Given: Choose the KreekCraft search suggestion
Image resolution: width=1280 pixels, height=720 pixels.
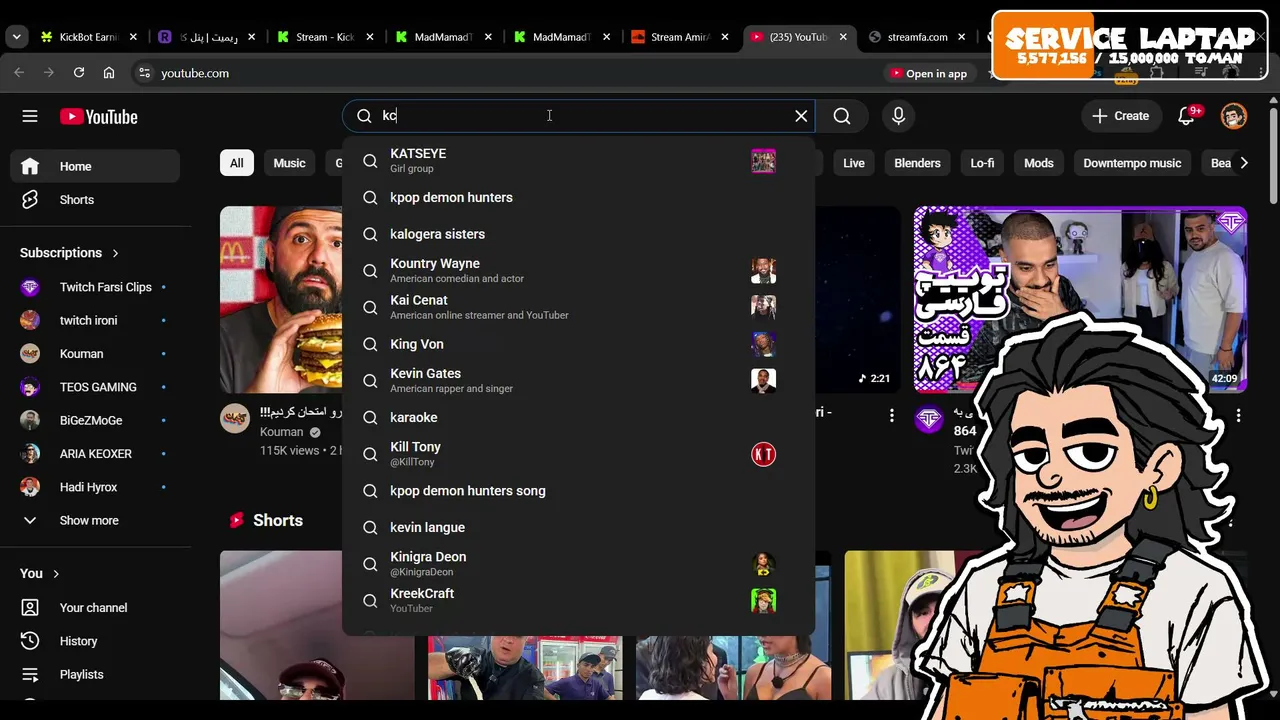Looking at the screenshot, I should coord(578,600).
